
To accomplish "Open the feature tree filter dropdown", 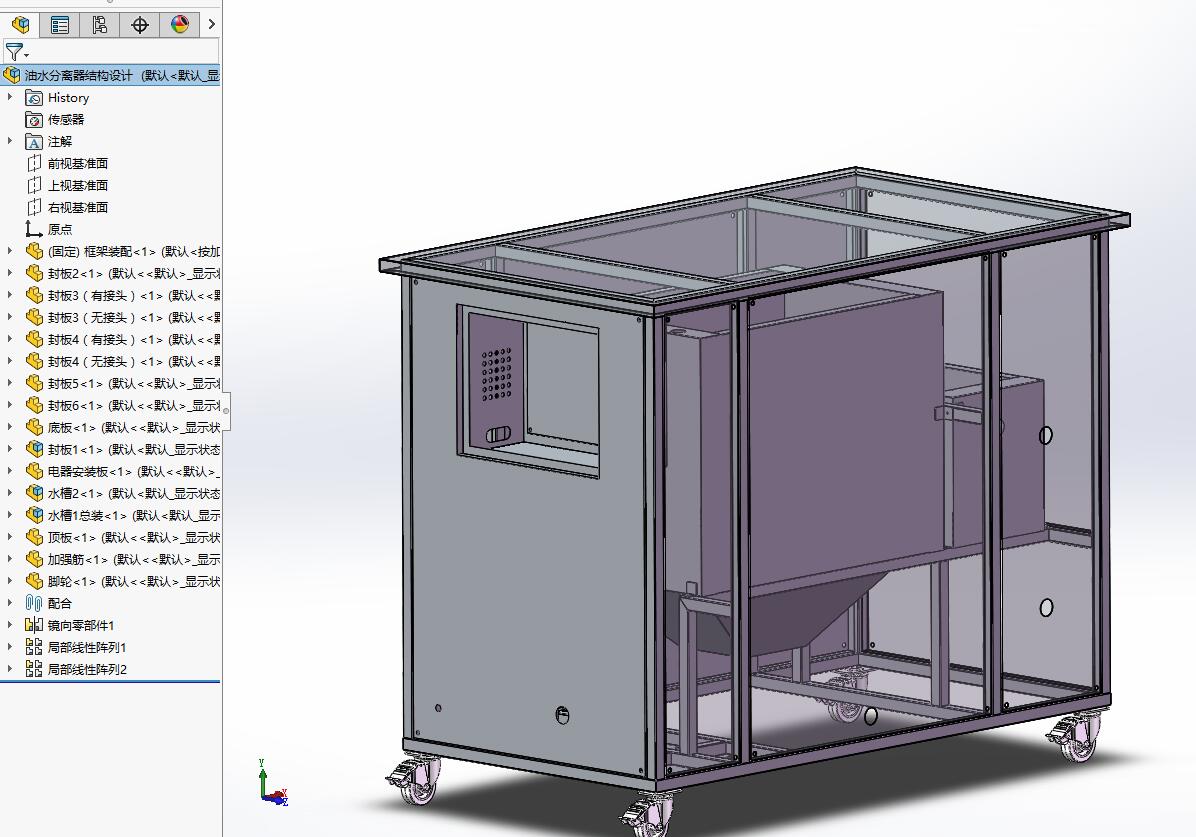I will [17, 52].
